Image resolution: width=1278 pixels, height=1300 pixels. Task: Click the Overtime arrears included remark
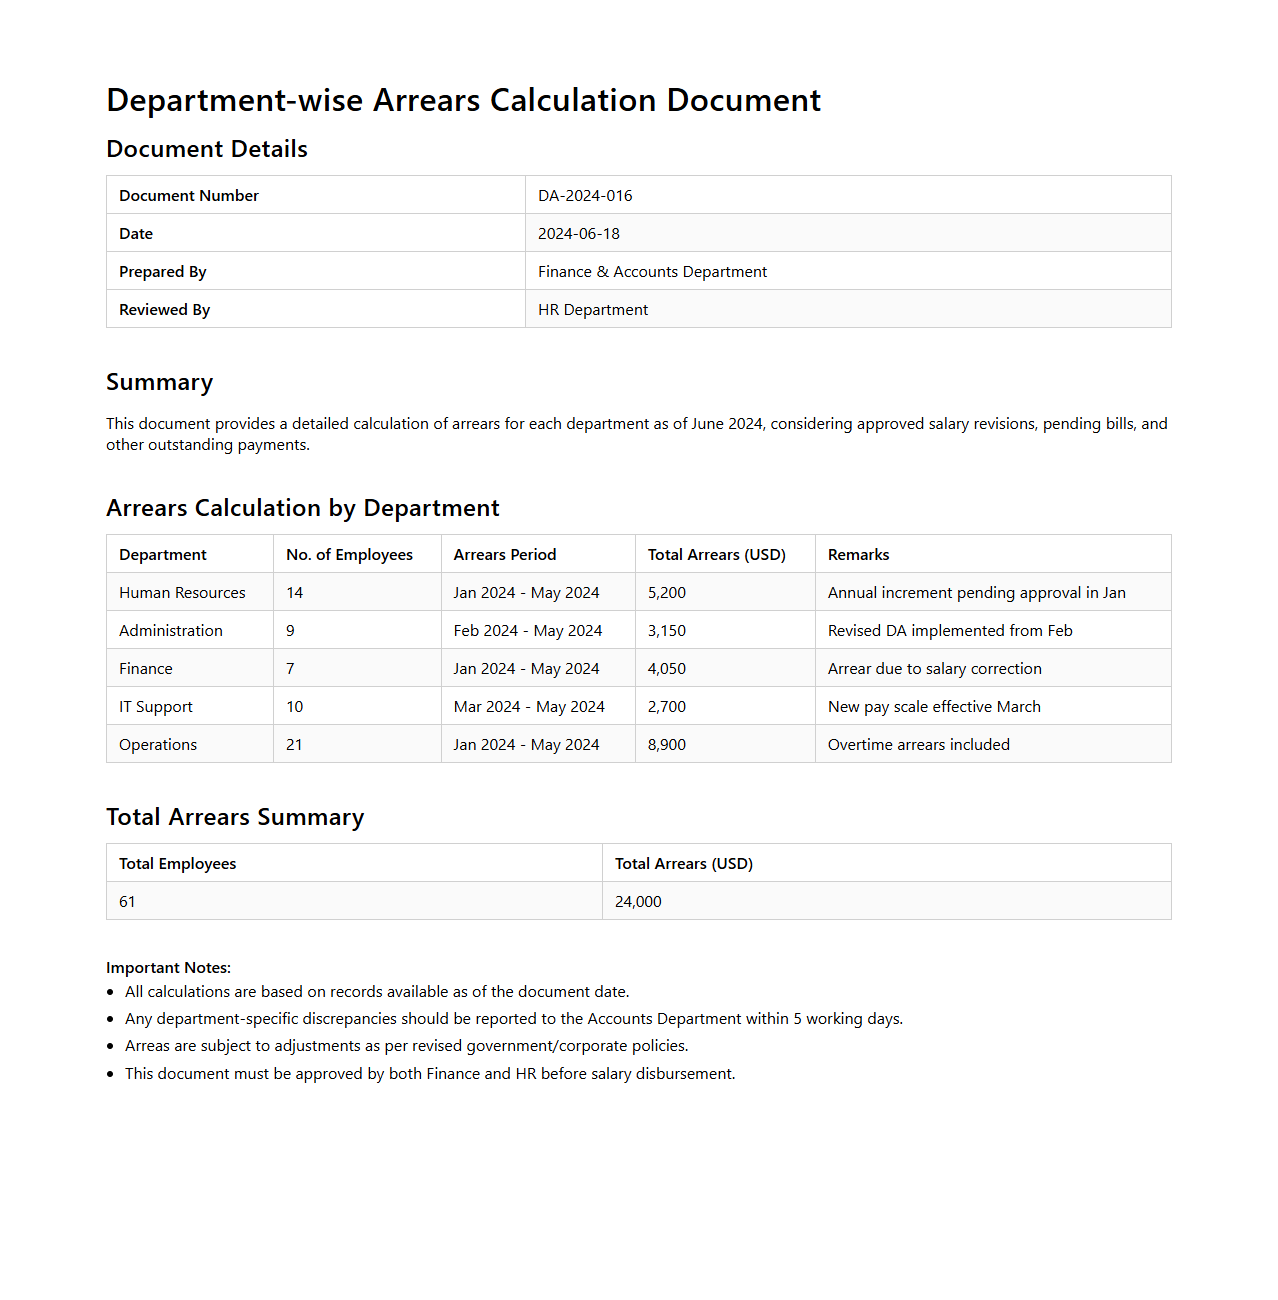(x=918, y=745)
